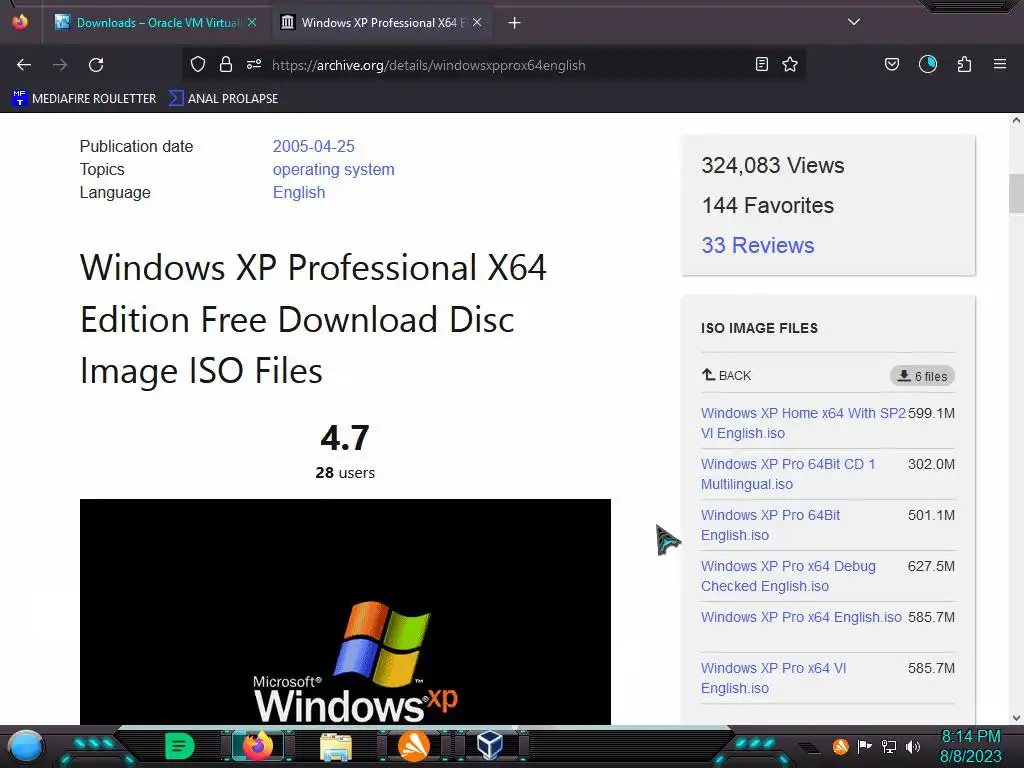The height and width of the screenshot is (768, 1024).
Task: Download Windows XP Pro 64Bit English.iso
Action: click(771, 525)
